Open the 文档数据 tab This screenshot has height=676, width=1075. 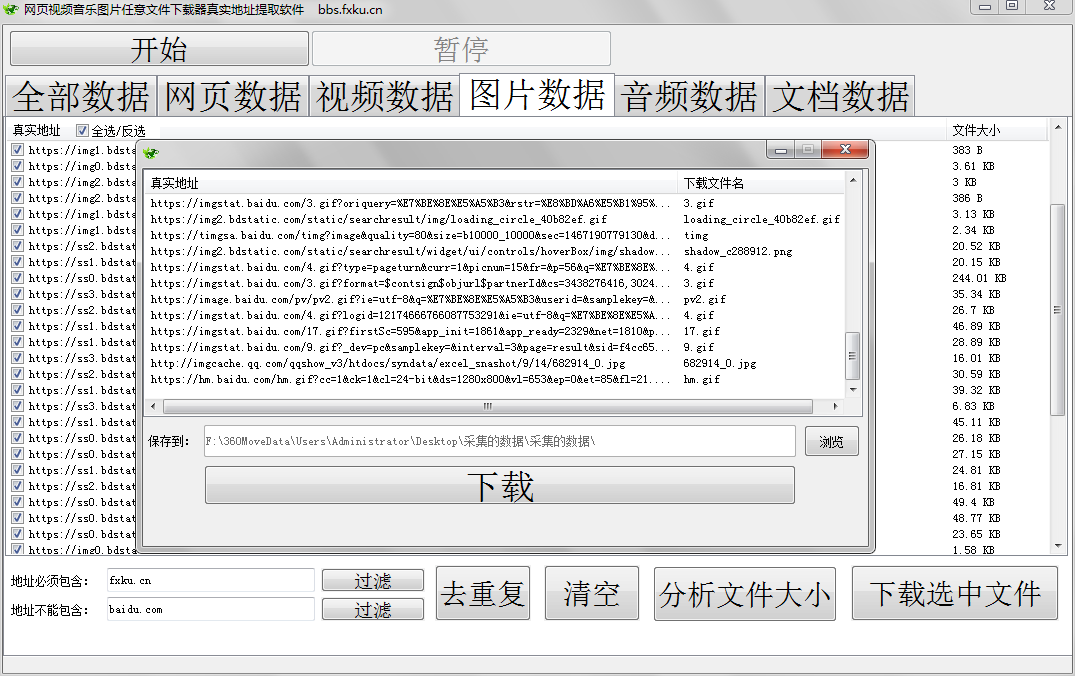(841, 96)
